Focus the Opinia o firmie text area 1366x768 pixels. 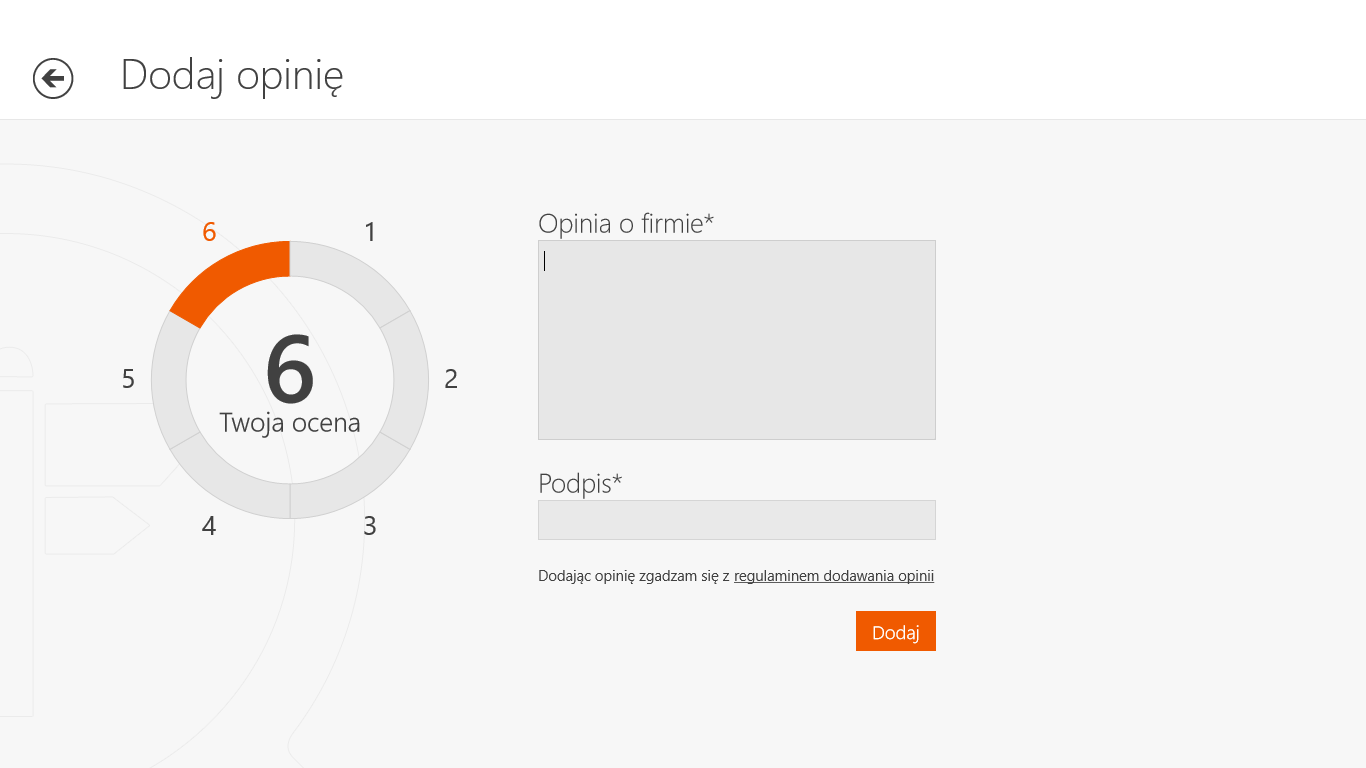[x=737, y=340]
